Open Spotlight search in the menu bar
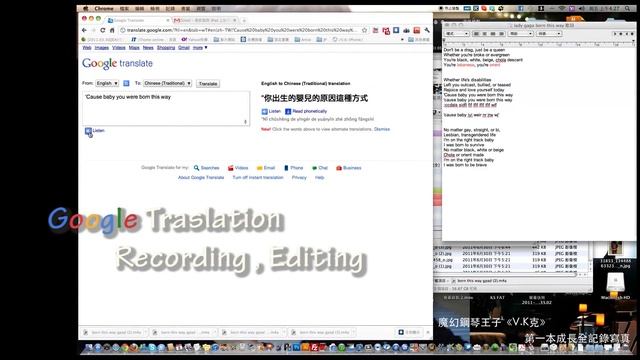This screenshot has height=360, width=640. point(627,8)
